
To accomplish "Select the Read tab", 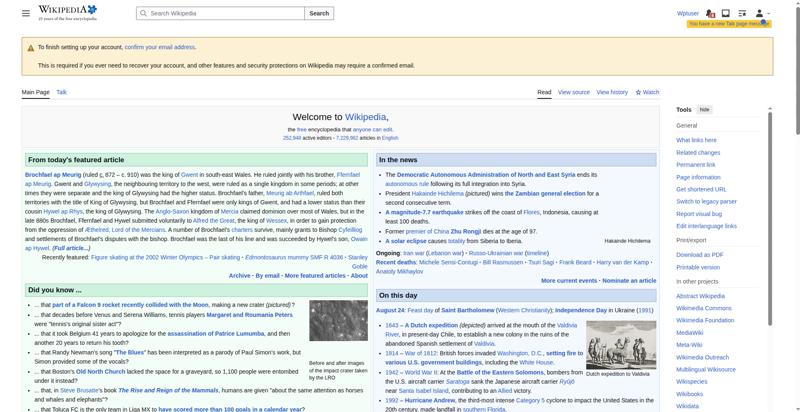I will coord(544,92).
